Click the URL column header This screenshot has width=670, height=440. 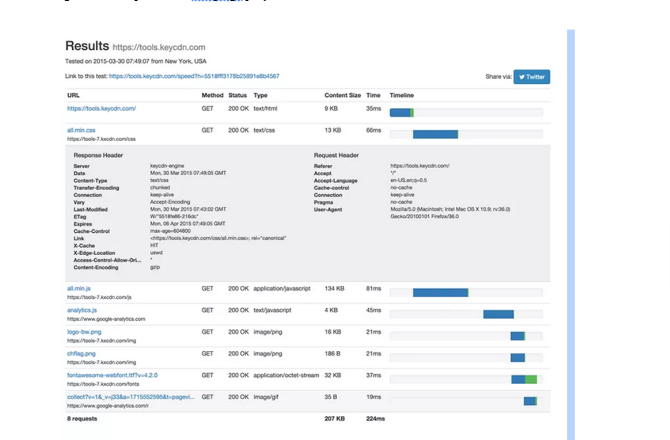[x=73, y=95]
